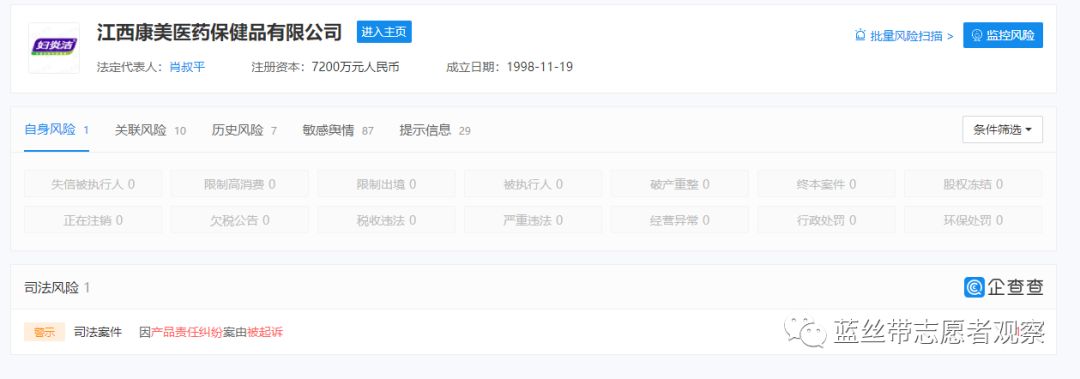
Task: Click the 被执行人 0 filter
Action: click(533, 184)
